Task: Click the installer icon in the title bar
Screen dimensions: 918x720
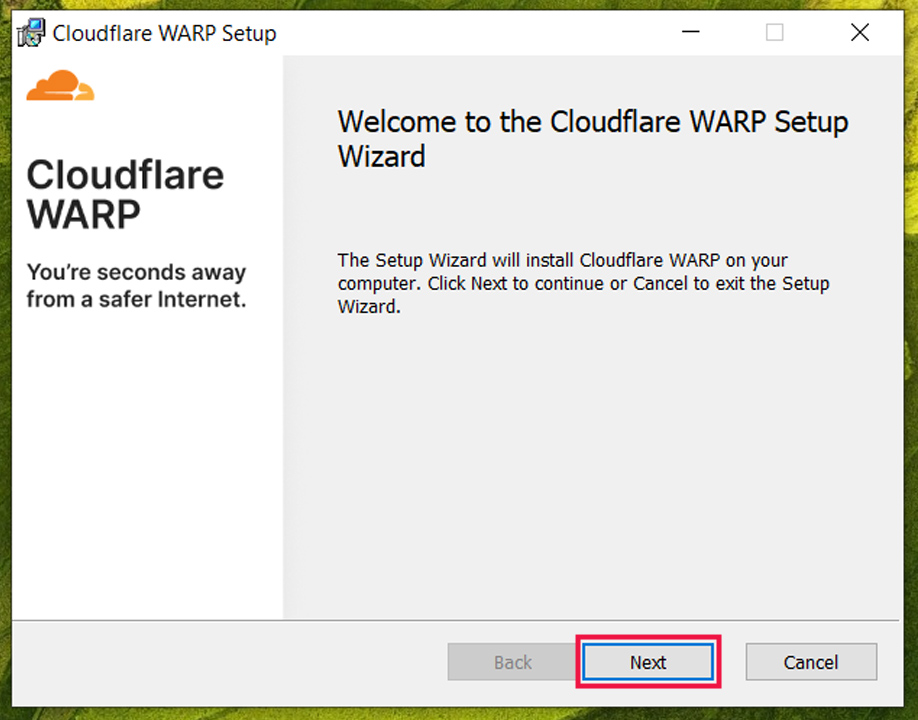Action: pos(31,33)
